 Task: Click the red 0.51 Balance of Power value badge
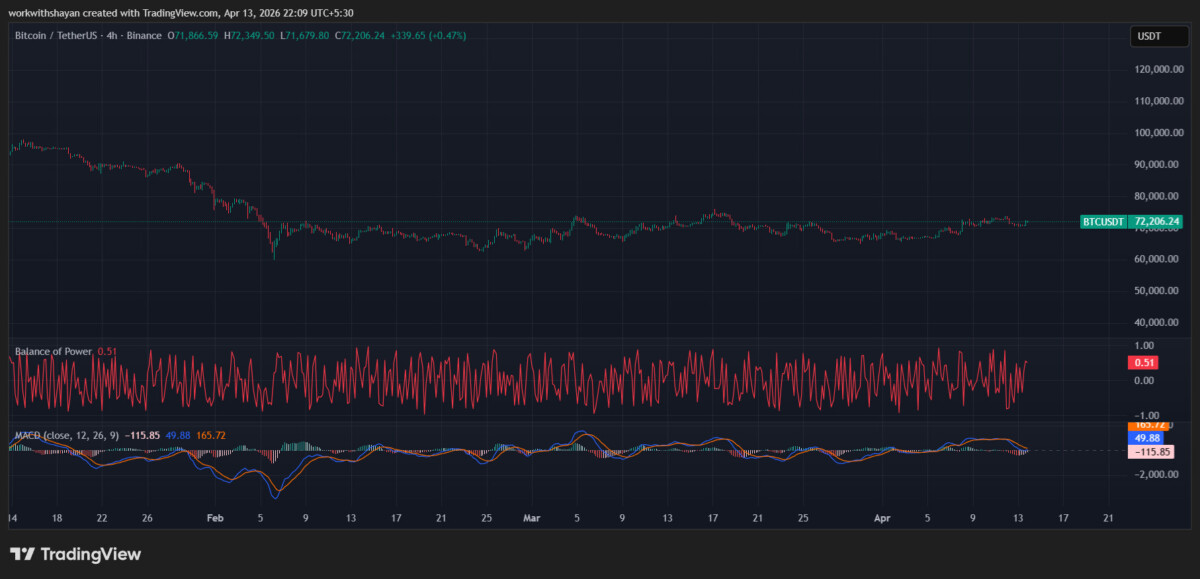tap(1143, 363)
